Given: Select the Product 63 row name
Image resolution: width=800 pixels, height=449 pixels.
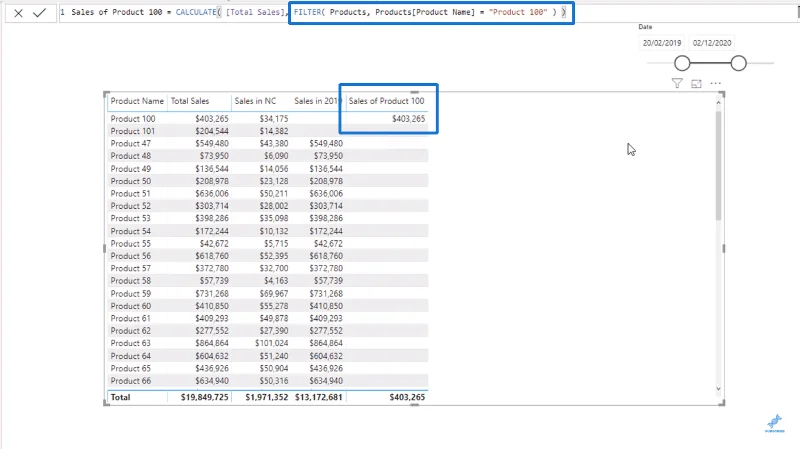Looking at the screenshot, I should pyautogui.click(x=131, y=343).
